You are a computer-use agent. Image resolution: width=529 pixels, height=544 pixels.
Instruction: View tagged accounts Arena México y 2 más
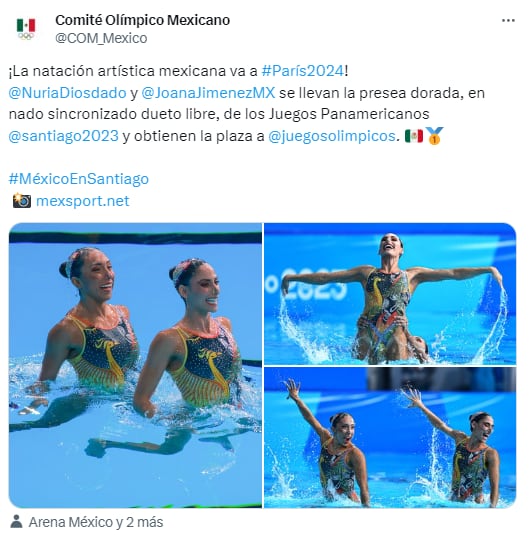pyautogui.click(x=96, y=522)
